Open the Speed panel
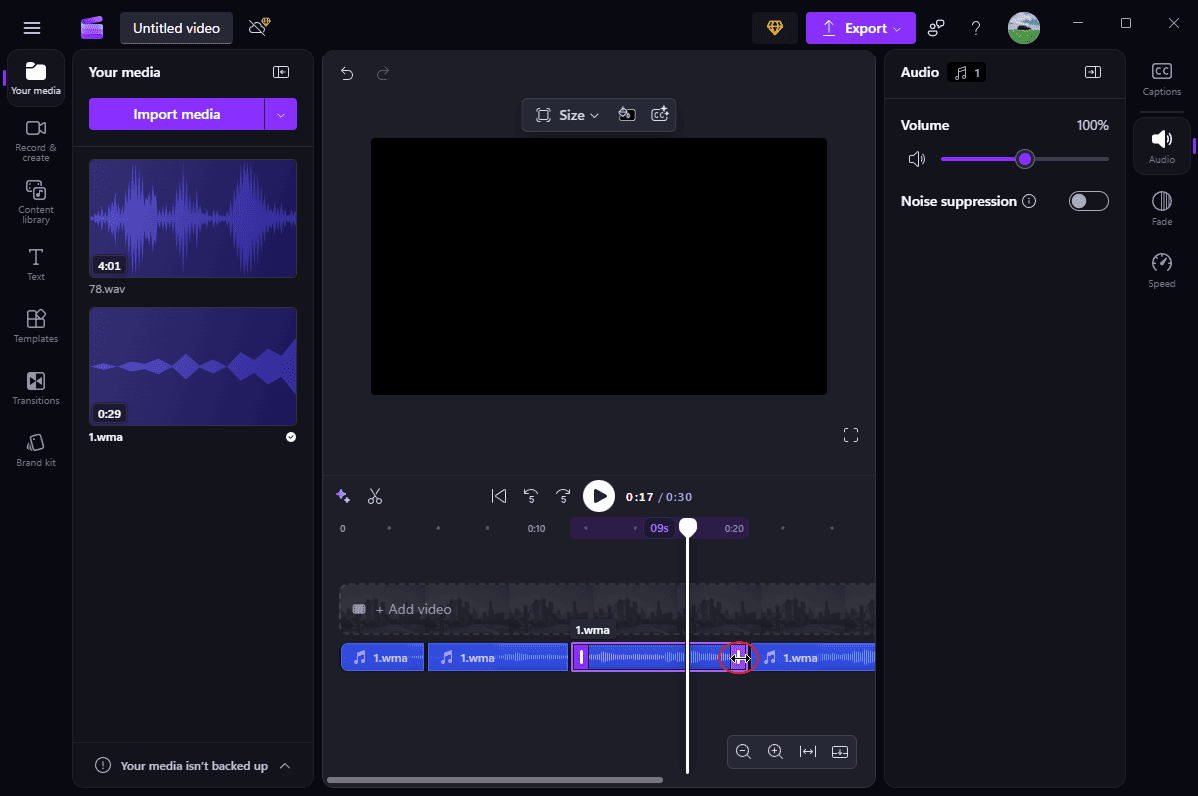 1161,268
